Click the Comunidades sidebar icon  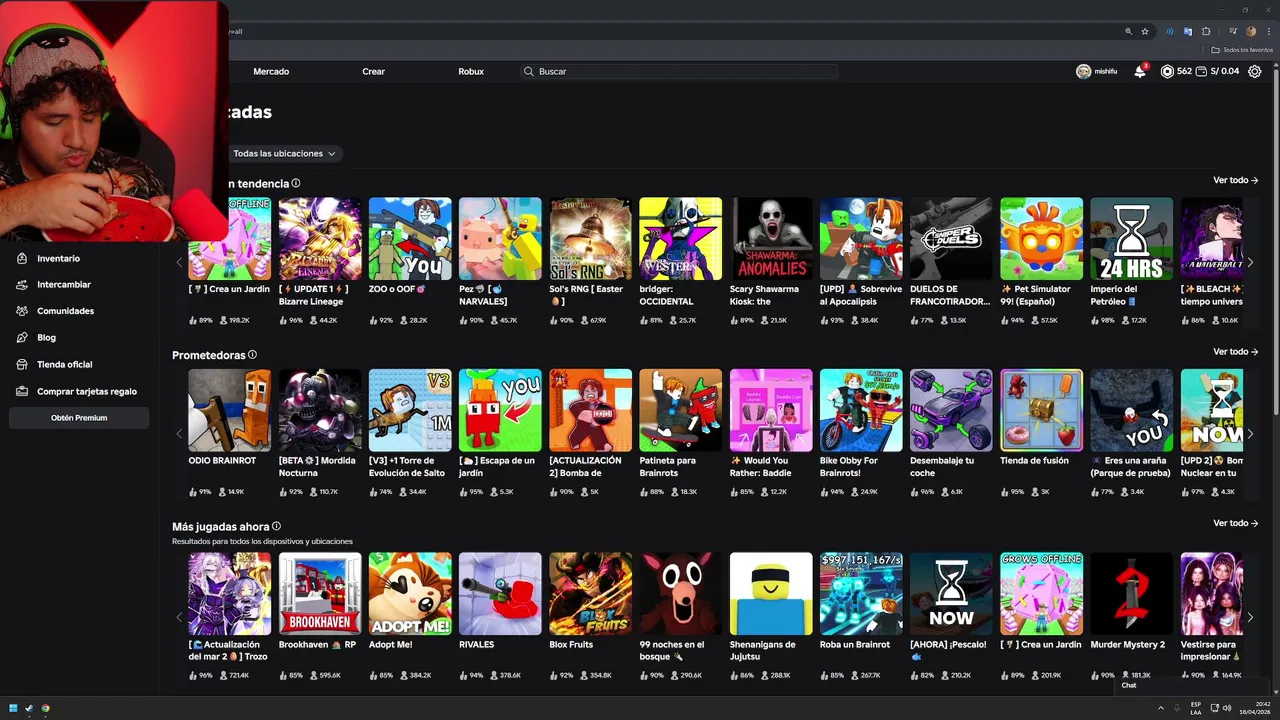click(x=22, y=311)
